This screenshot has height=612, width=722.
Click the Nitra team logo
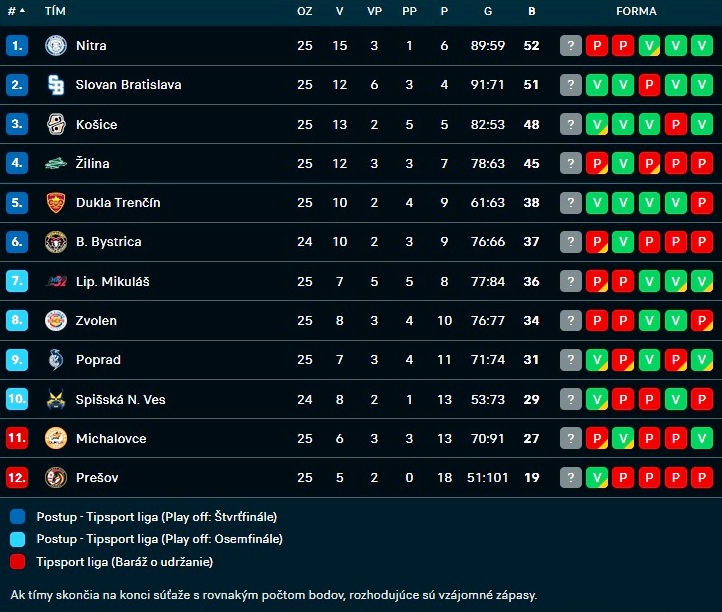tap(56, 45)
